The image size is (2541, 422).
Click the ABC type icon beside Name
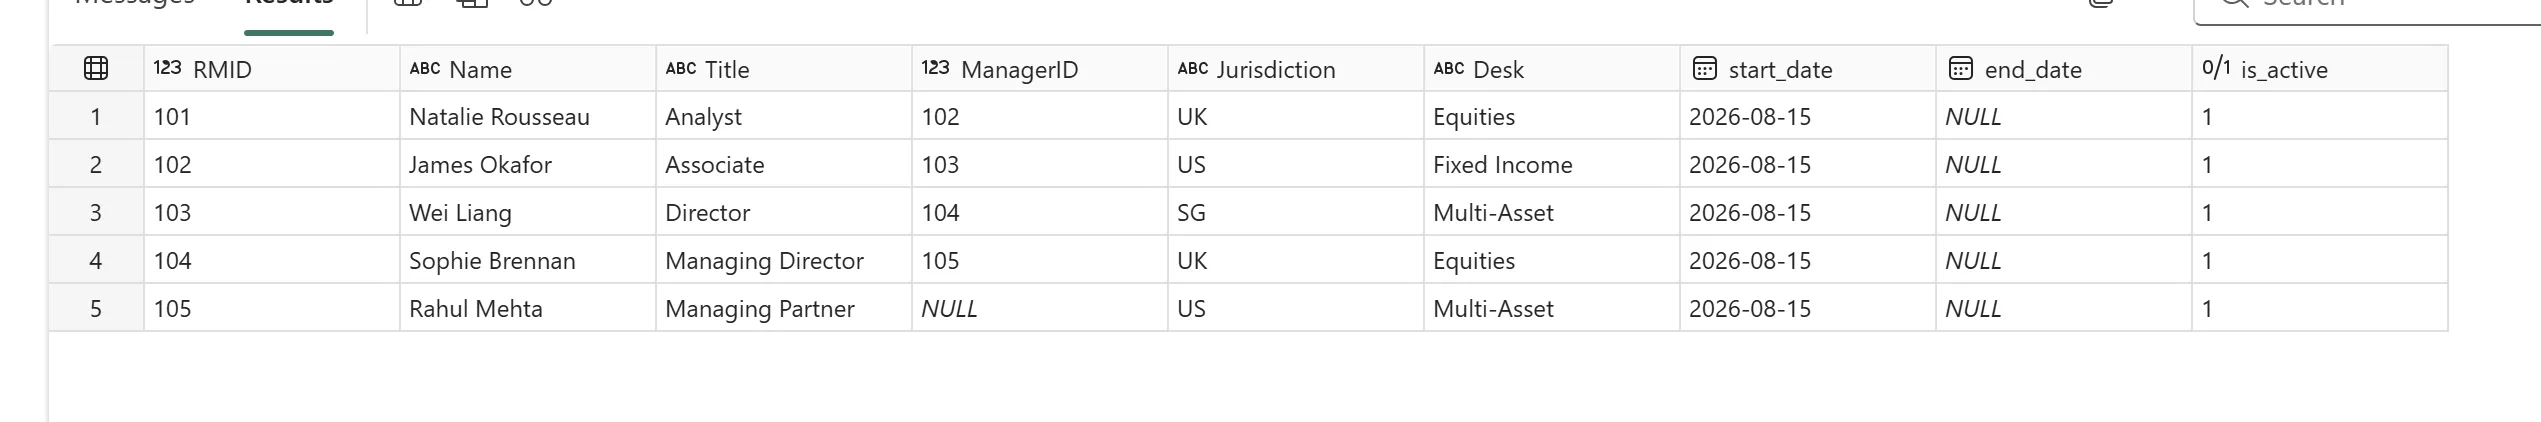(425, 69)
